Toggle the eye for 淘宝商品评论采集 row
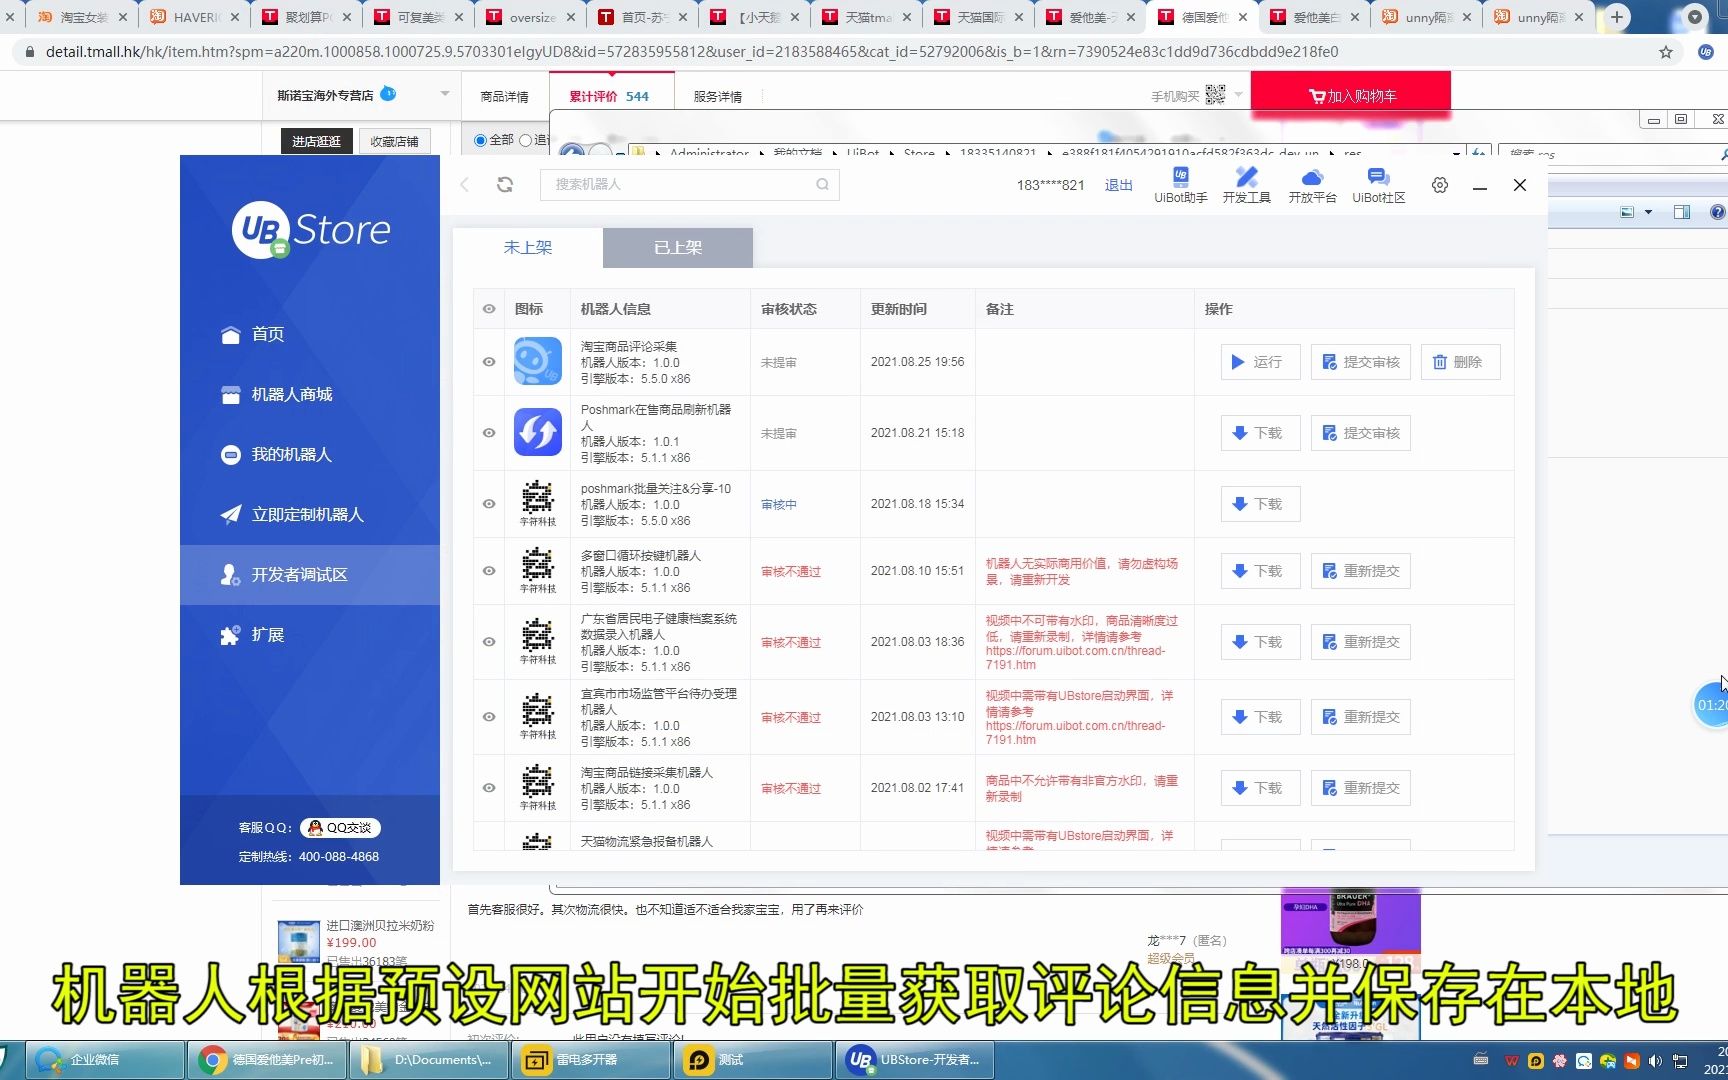The width and height of the screenshot is (1728, 1080). 489,362
